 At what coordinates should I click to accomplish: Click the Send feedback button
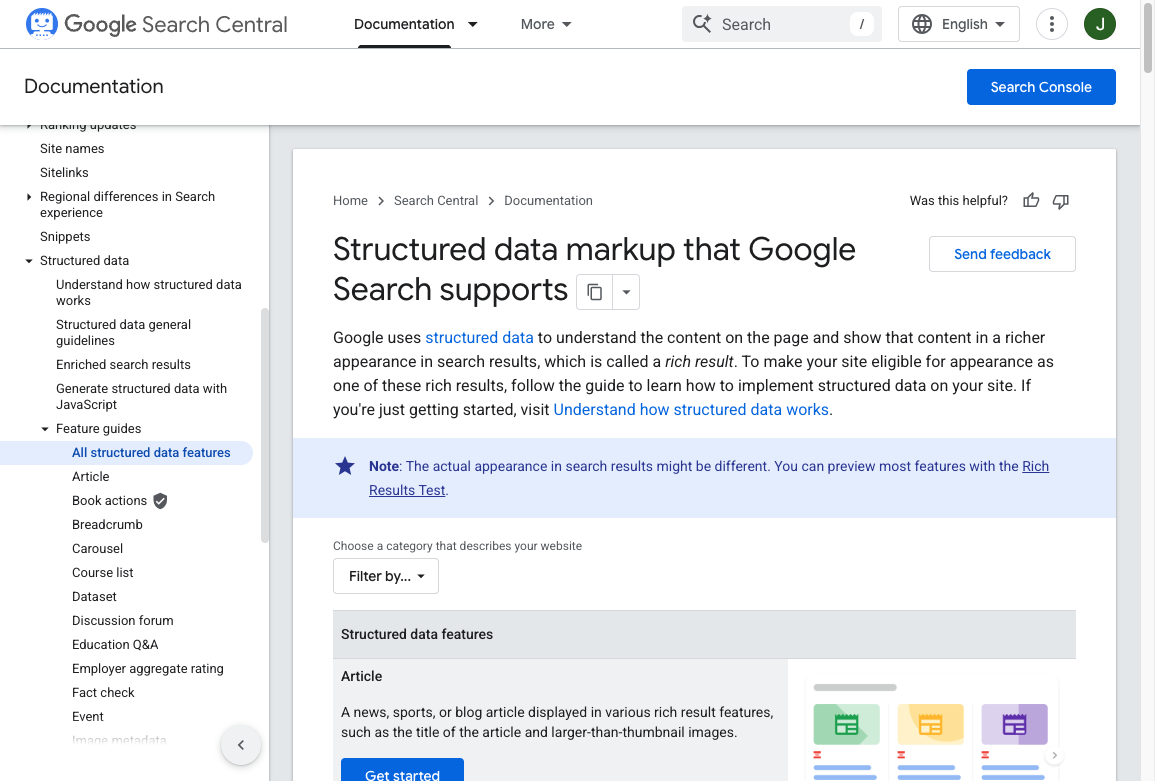pos(1002,254)
